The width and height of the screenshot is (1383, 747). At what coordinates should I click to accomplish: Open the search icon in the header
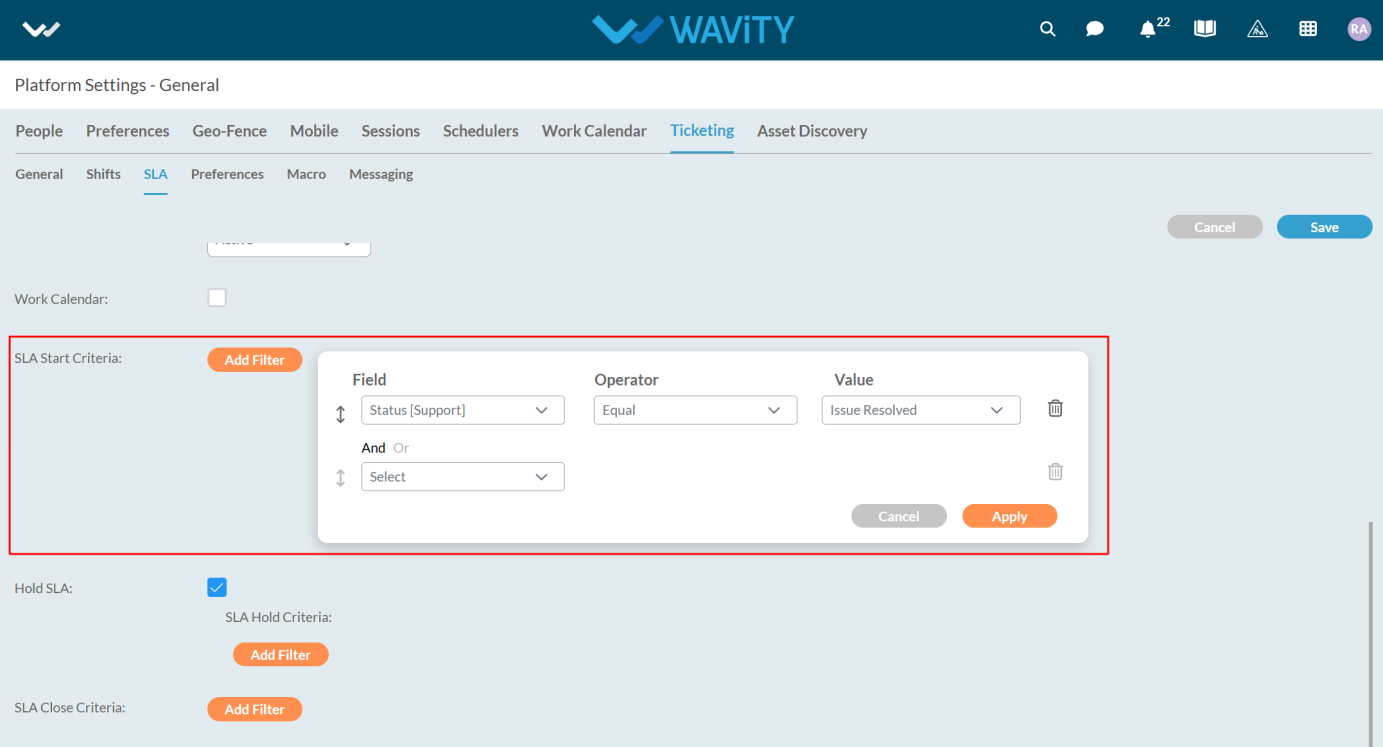coord(1047,29)
